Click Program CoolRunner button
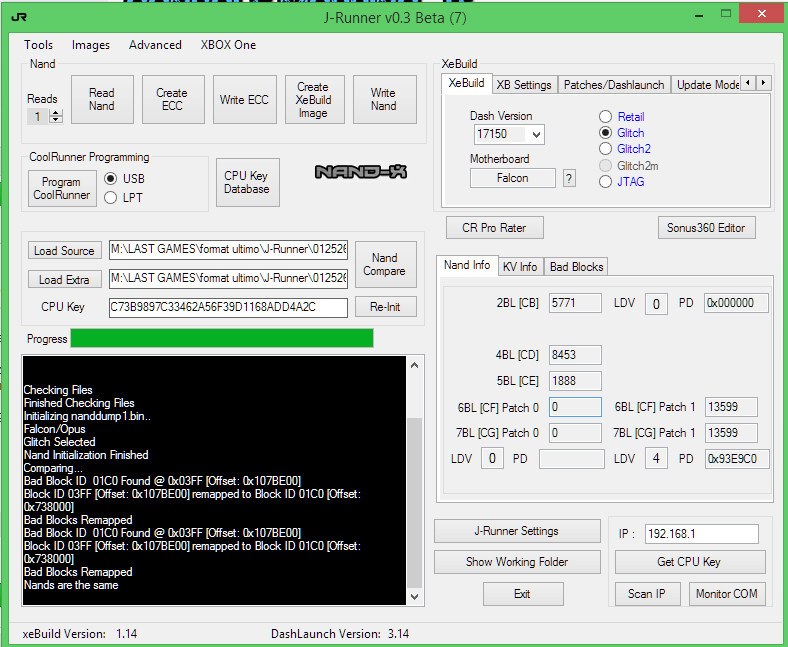The image size is (788, 647). point(62,189)
